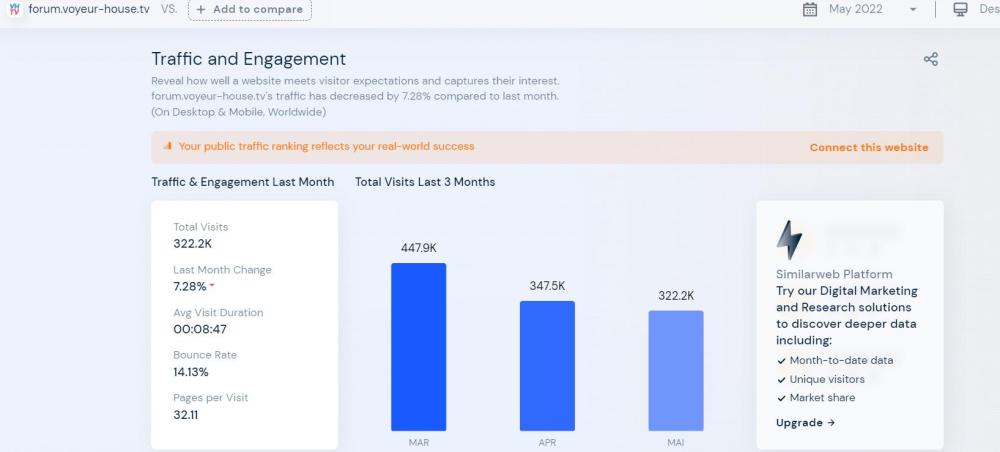Click the checkmark beside Market share
This screenshot has width=1000, height=452.
coord(781,398)
